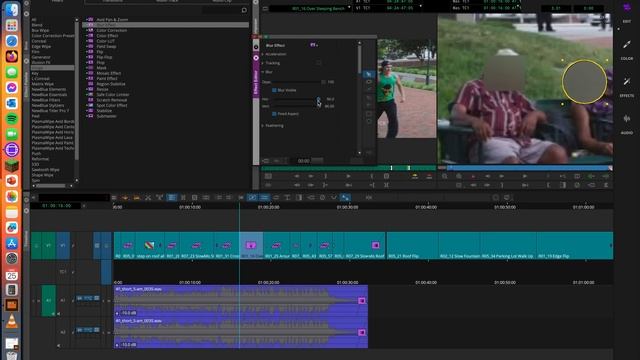The image size is (640, 360).
Task: Open the Effects workspace on right sidebar
Action: [x=627, y=86]
